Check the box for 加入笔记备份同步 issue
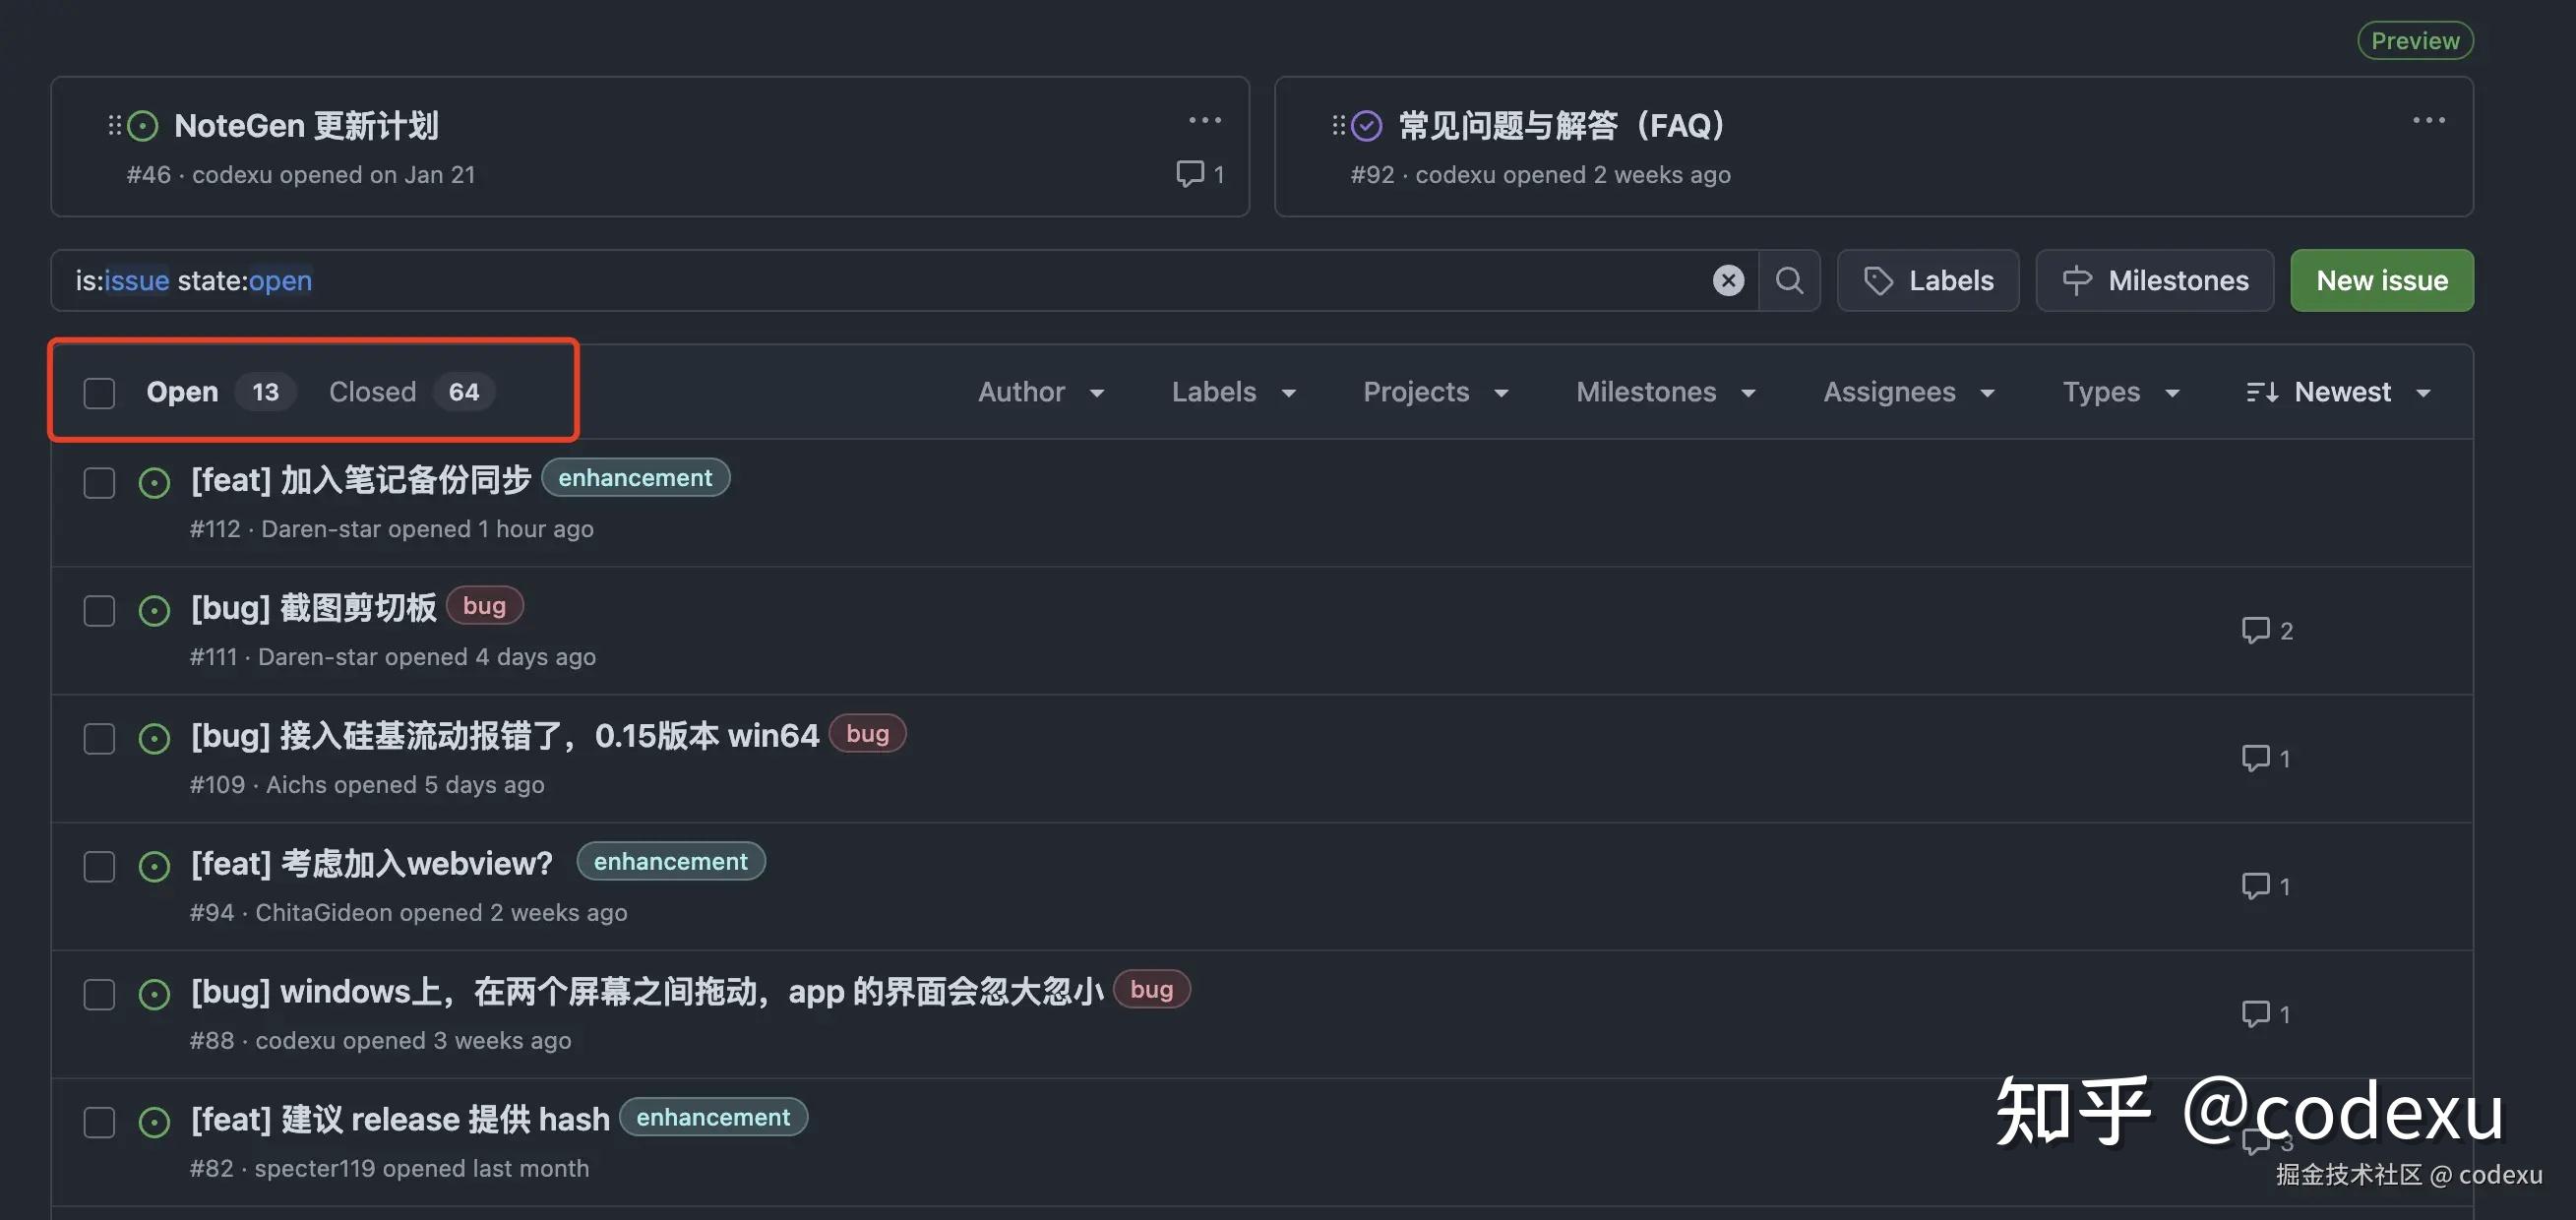Screen dimensions: 2576x1220 (x=99, y=483)
